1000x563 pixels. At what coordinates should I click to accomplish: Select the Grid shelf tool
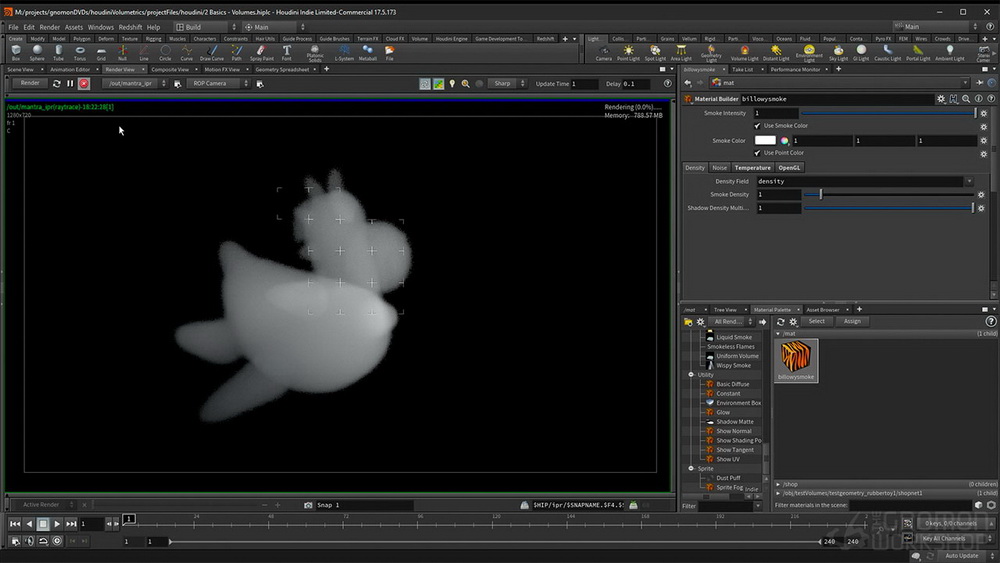point(101,52)
